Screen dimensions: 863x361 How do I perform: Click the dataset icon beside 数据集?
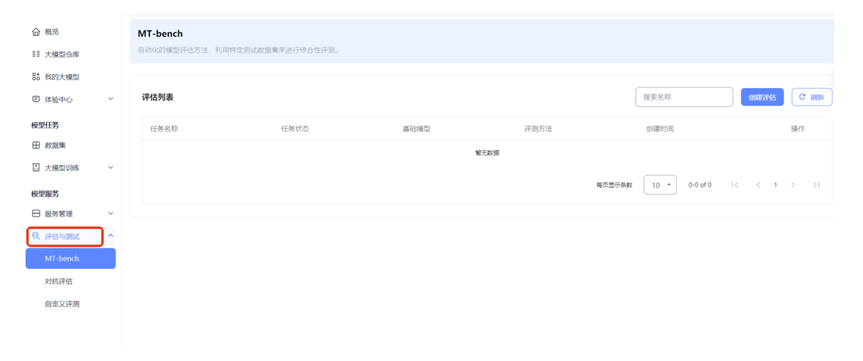pos(36,145)
